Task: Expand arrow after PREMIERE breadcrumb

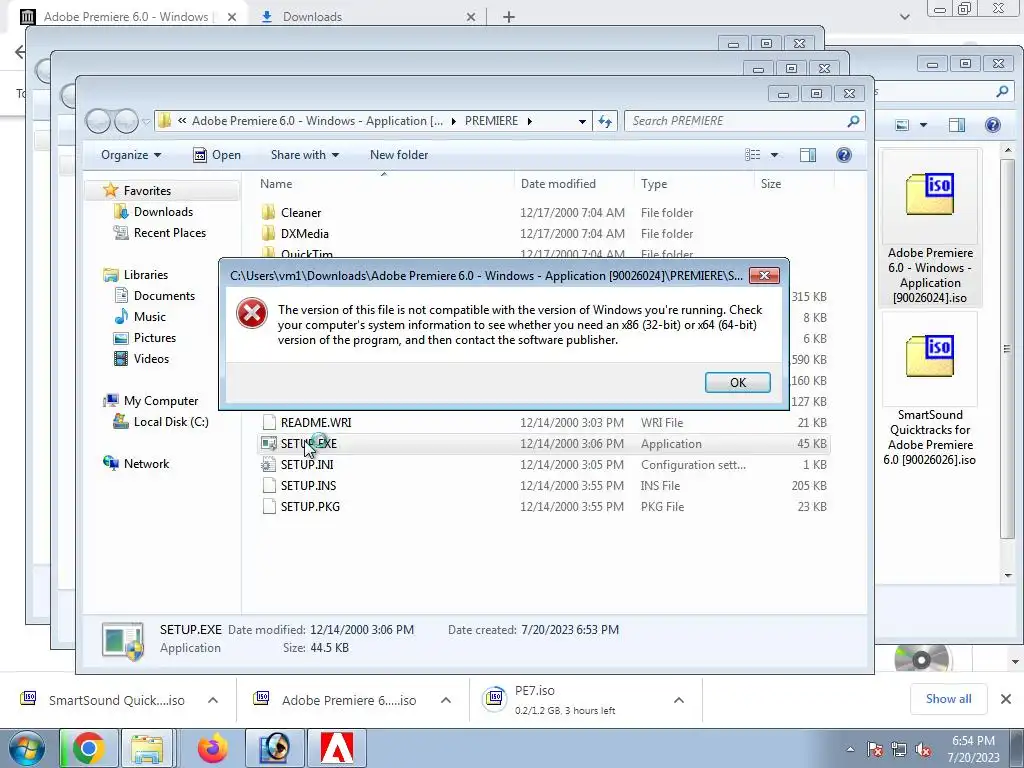Action: 530,121
